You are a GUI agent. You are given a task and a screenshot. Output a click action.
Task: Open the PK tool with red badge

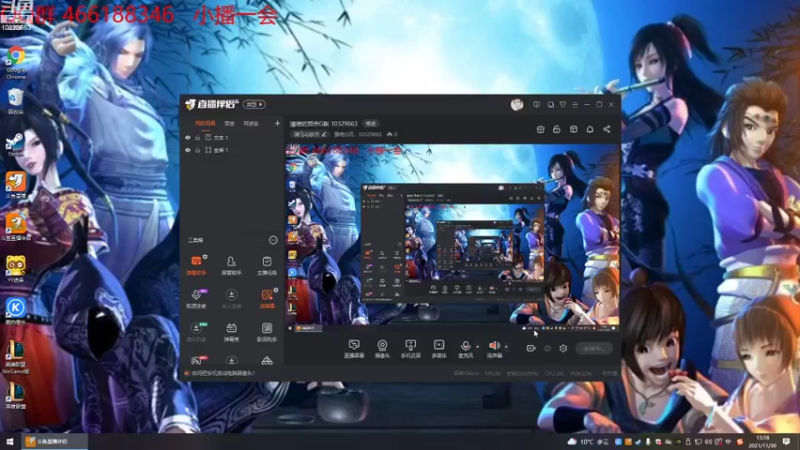tap(196, 361)
